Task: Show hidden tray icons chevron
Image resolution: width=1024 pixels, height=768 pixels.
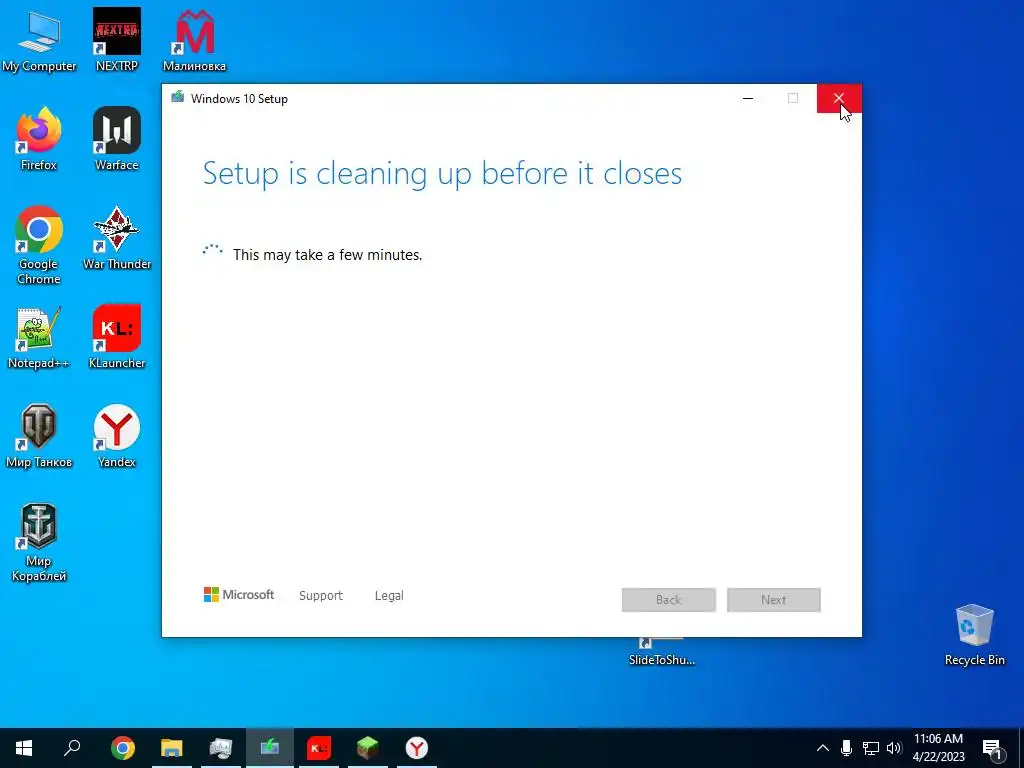Action: (823, 748)
